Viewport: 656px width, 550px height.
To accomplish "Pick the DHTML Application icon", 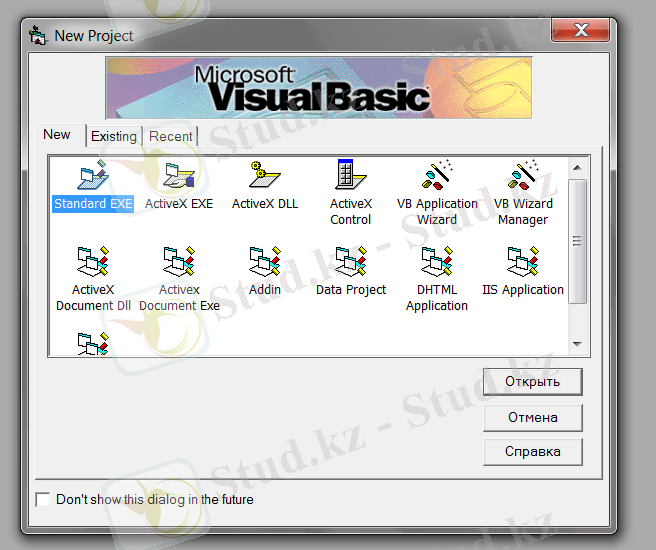I will (x=437, y=261).
